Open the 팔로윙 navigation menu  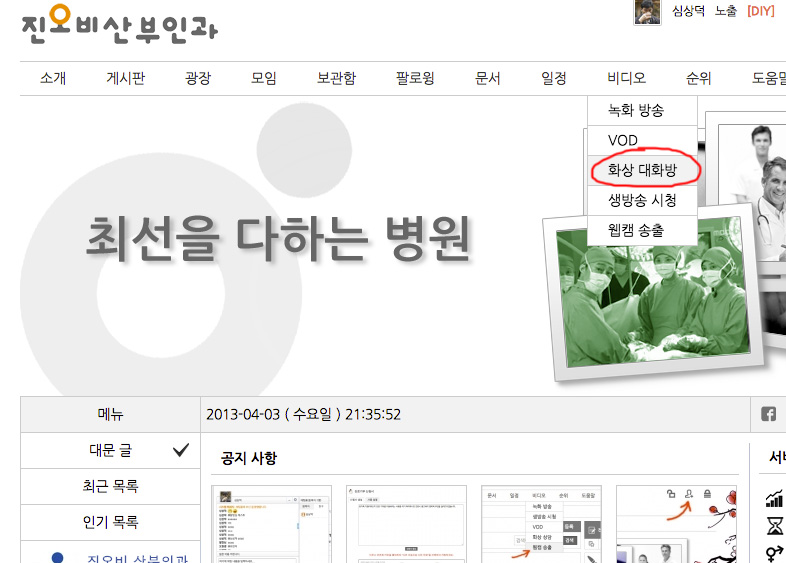coord(415,78)
